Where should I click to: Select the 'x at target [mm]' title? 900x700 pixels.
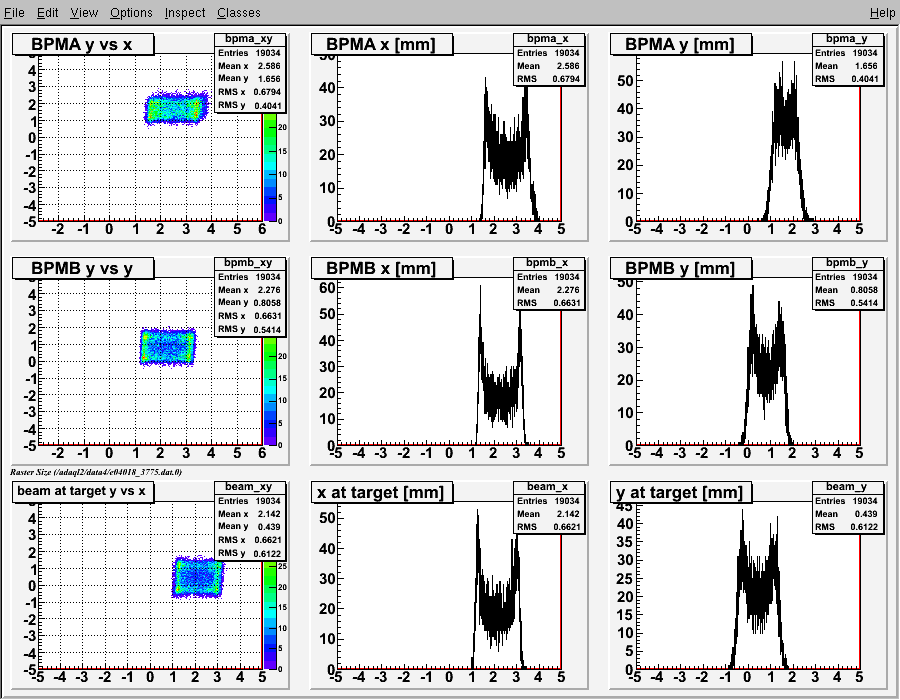[381, 492]
